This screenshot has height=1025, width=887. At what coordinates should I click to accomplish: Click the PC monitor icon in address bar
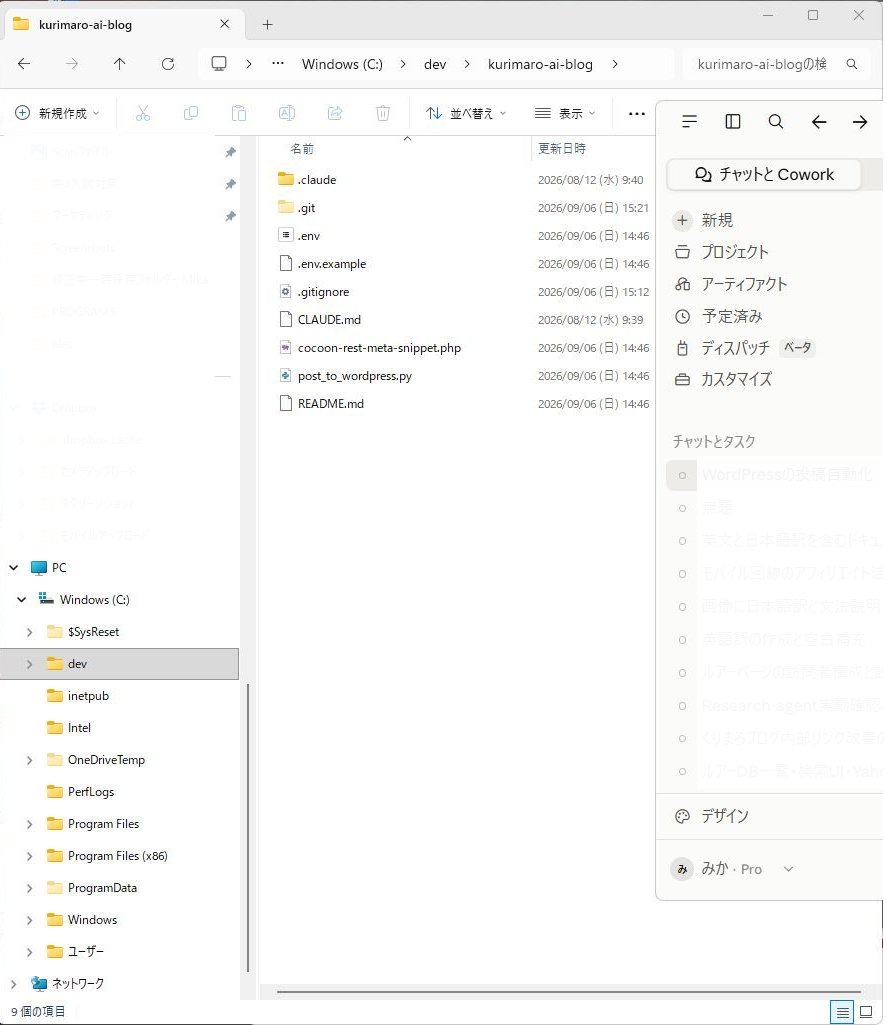click(x=219, y=63)
